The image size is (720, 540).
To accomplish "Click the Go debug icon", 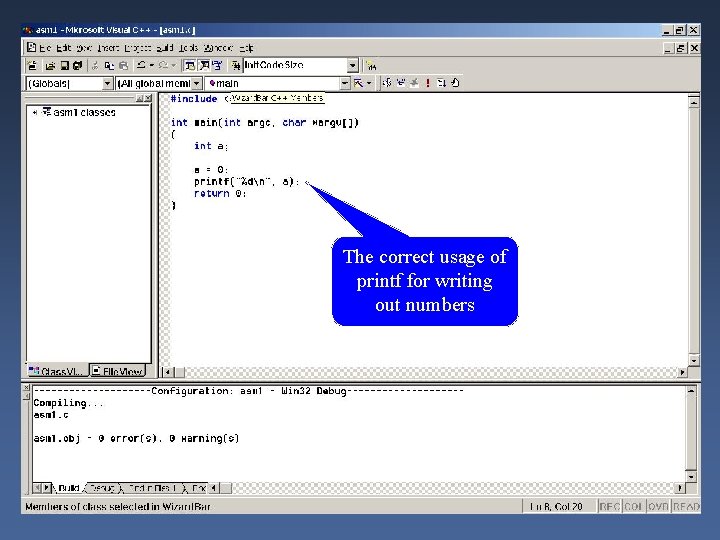I will coord(441,83).
